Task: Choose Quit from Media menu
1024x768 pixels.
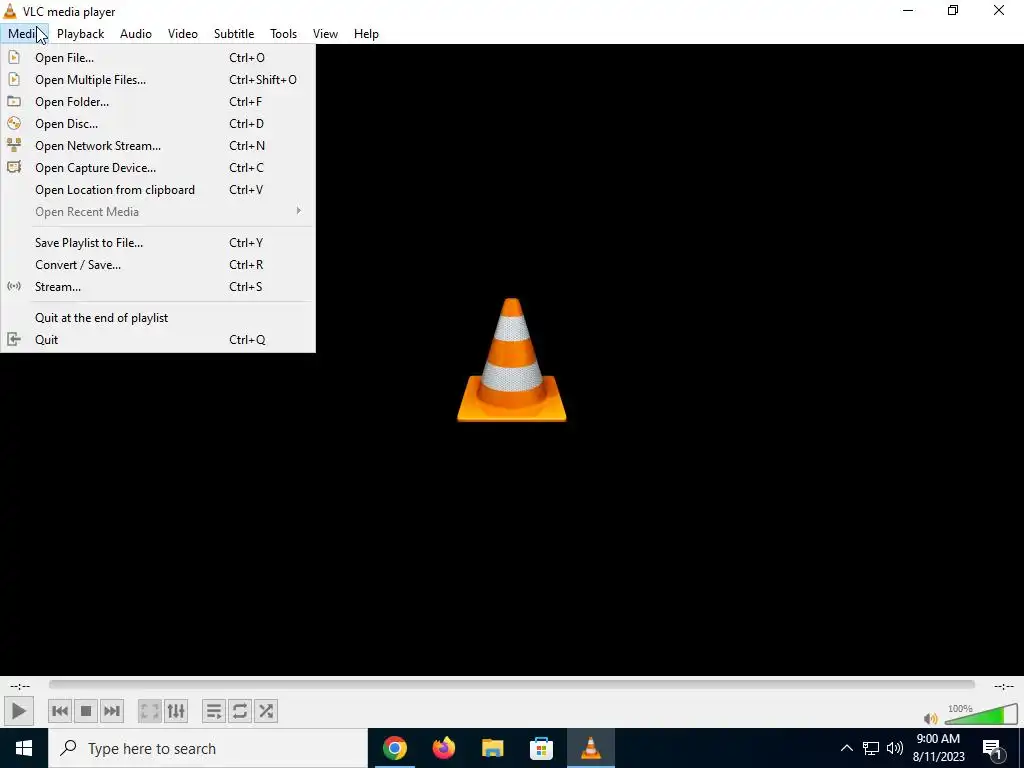Action: (157, 340)
